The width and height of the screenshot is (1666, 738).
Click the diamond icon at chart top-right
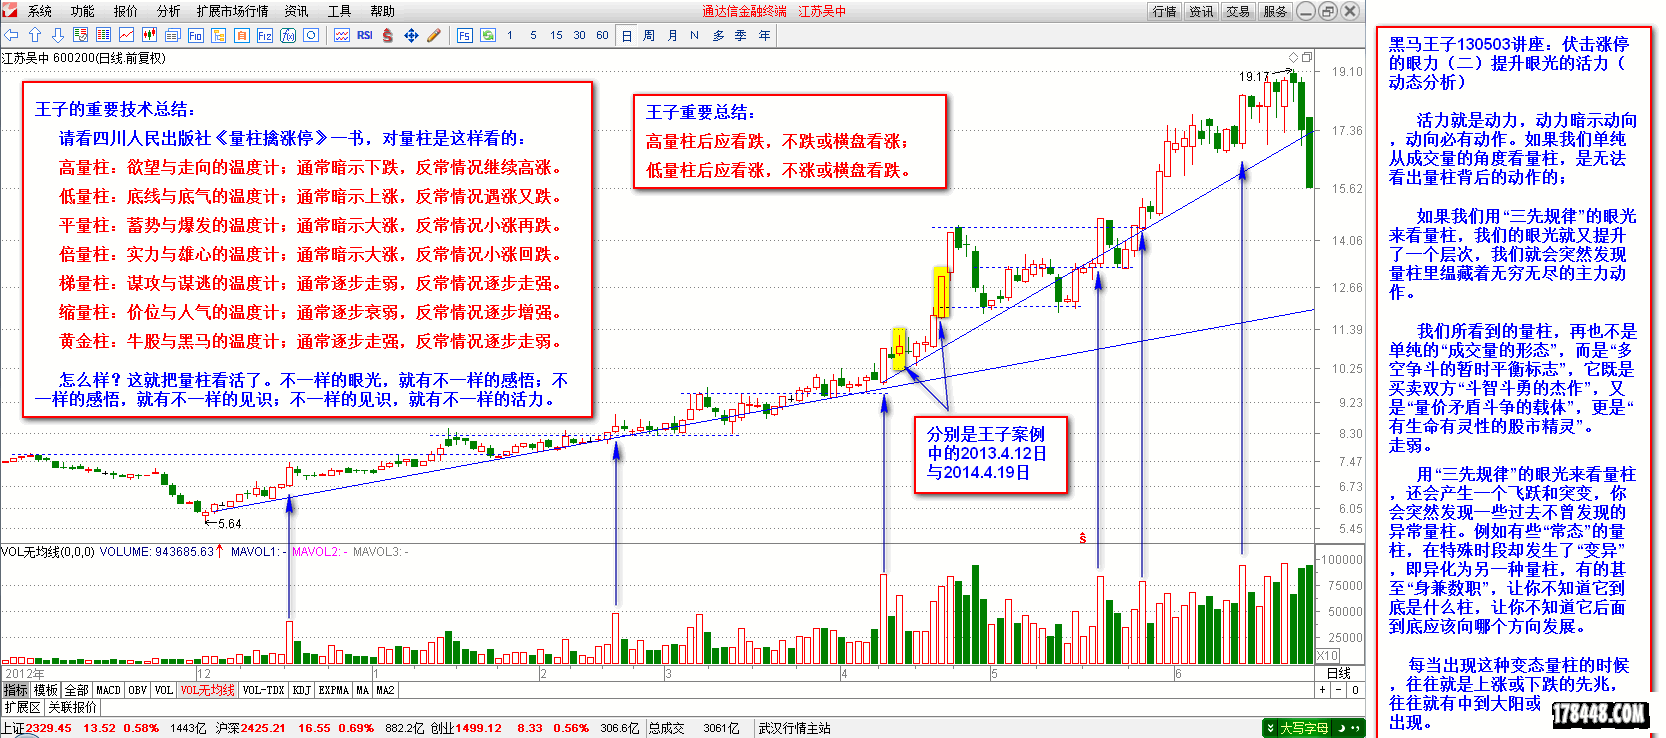1293,57
